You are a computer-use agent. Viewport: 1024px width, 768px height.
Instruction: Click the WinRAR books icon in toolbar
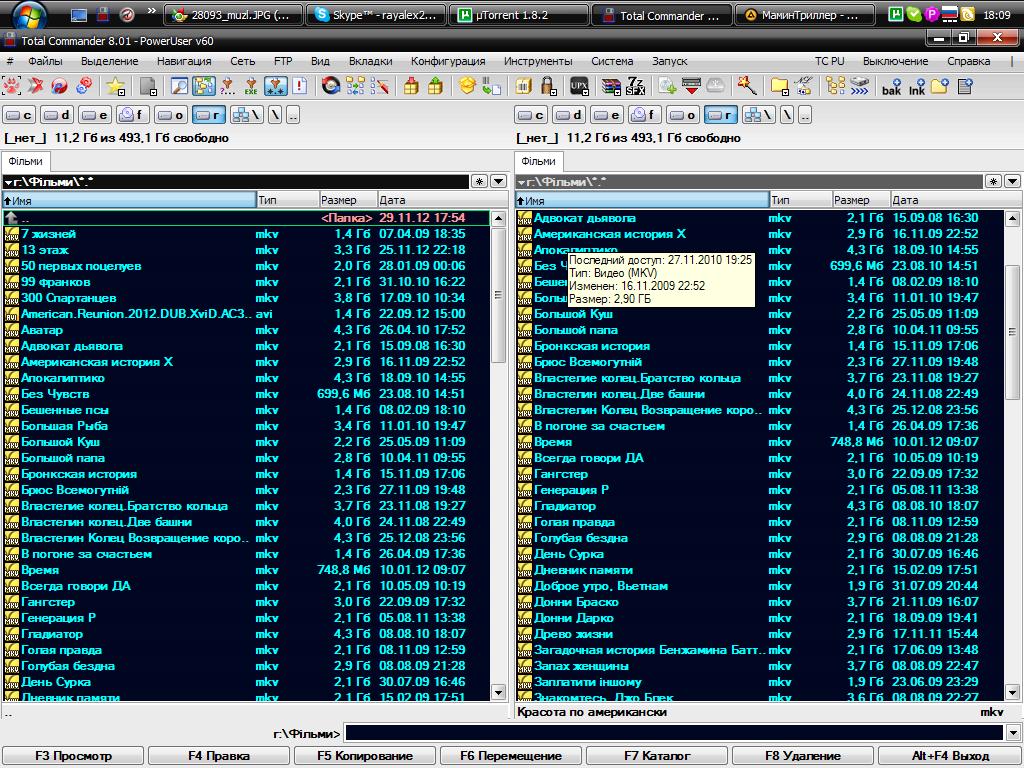tap(611, 86)
